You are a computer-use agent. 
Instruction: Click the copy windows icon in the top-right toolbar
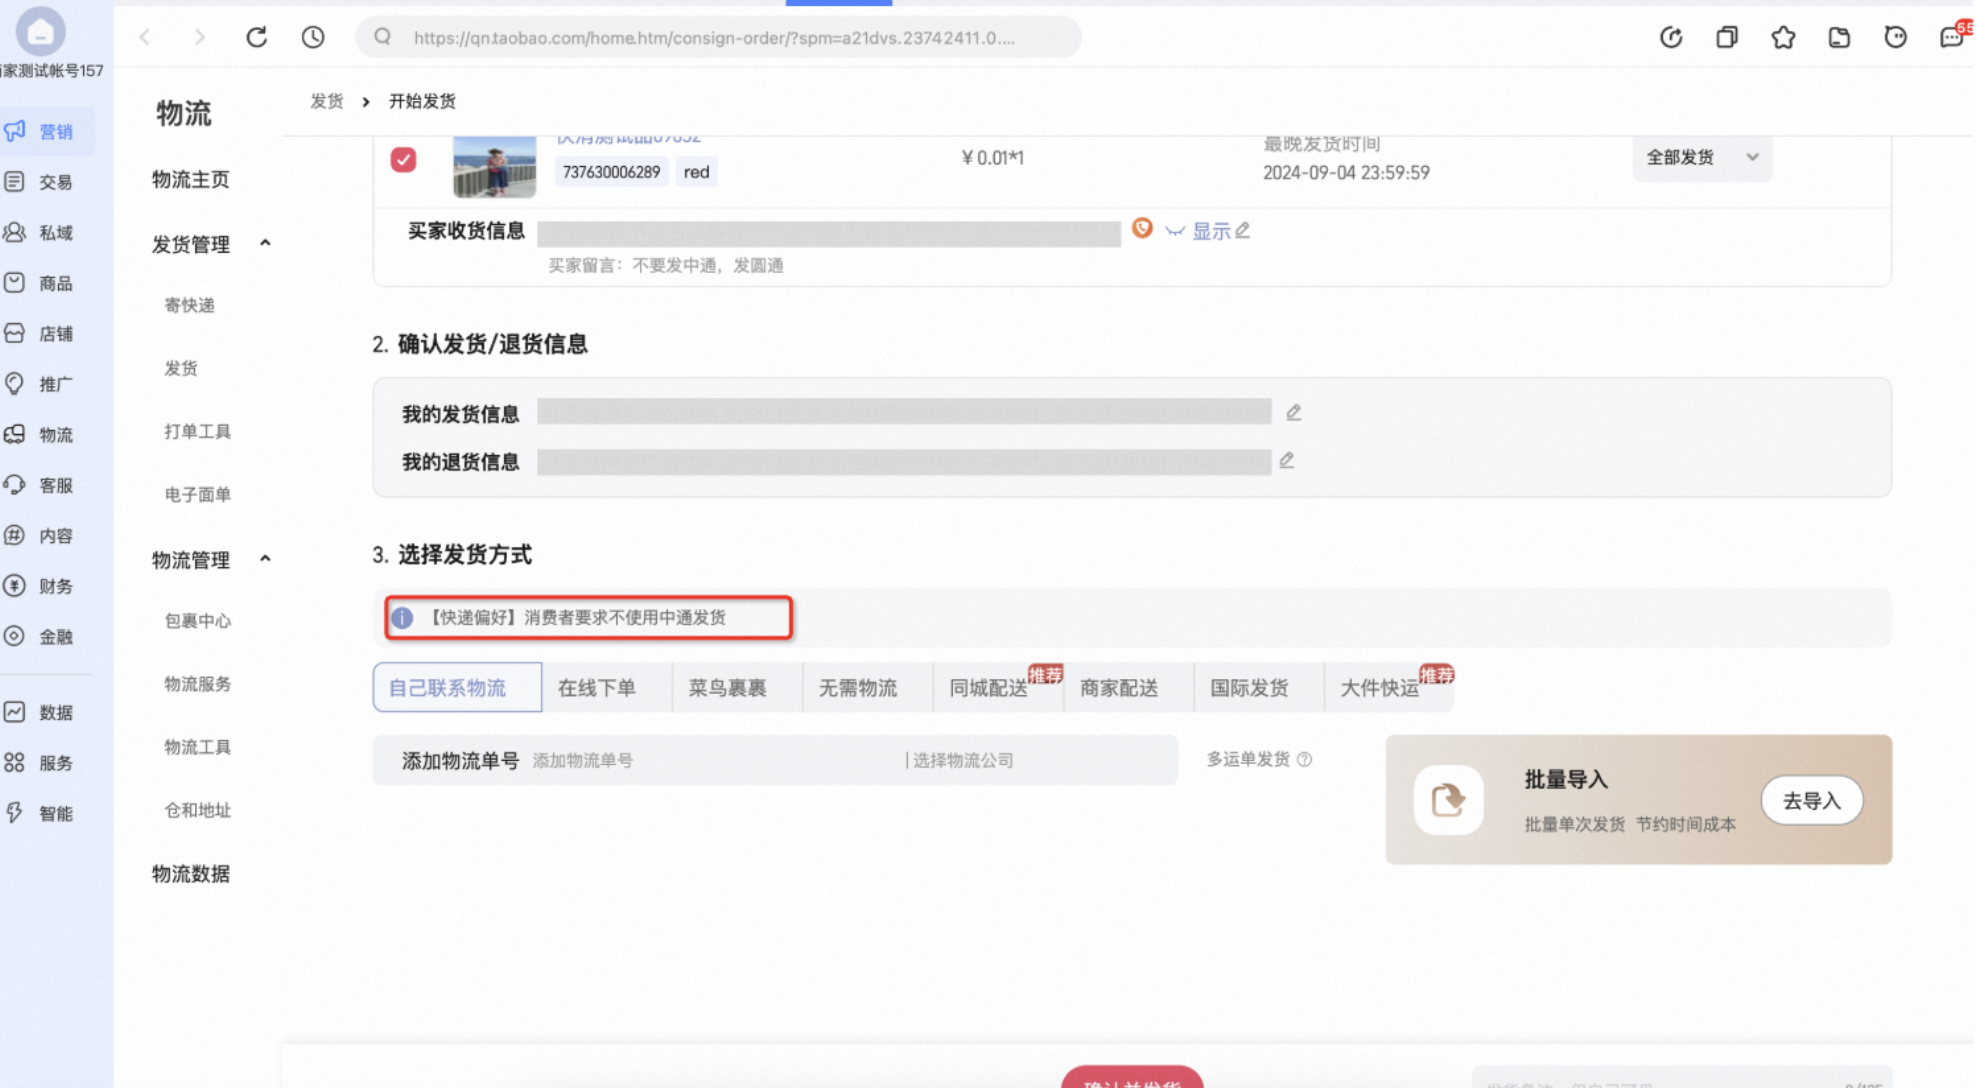click(x=1727, y=37)
